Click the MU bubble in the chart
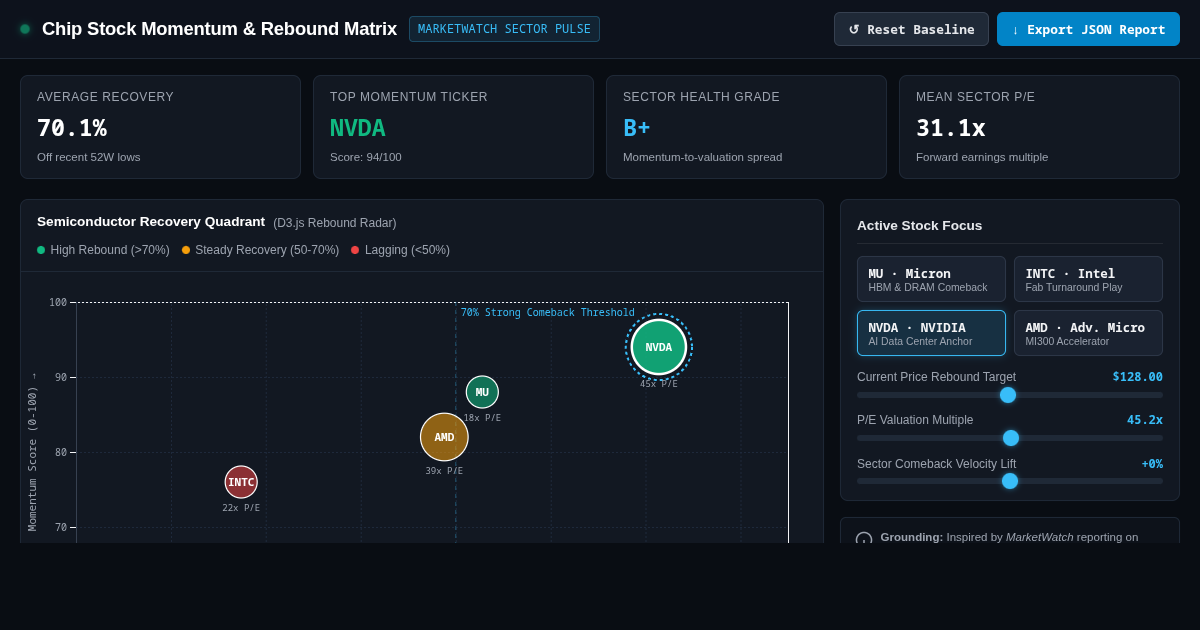Image resolution: width=1200 pixels, height=630 pixels. pyautogui.click(x=482, y=392)
